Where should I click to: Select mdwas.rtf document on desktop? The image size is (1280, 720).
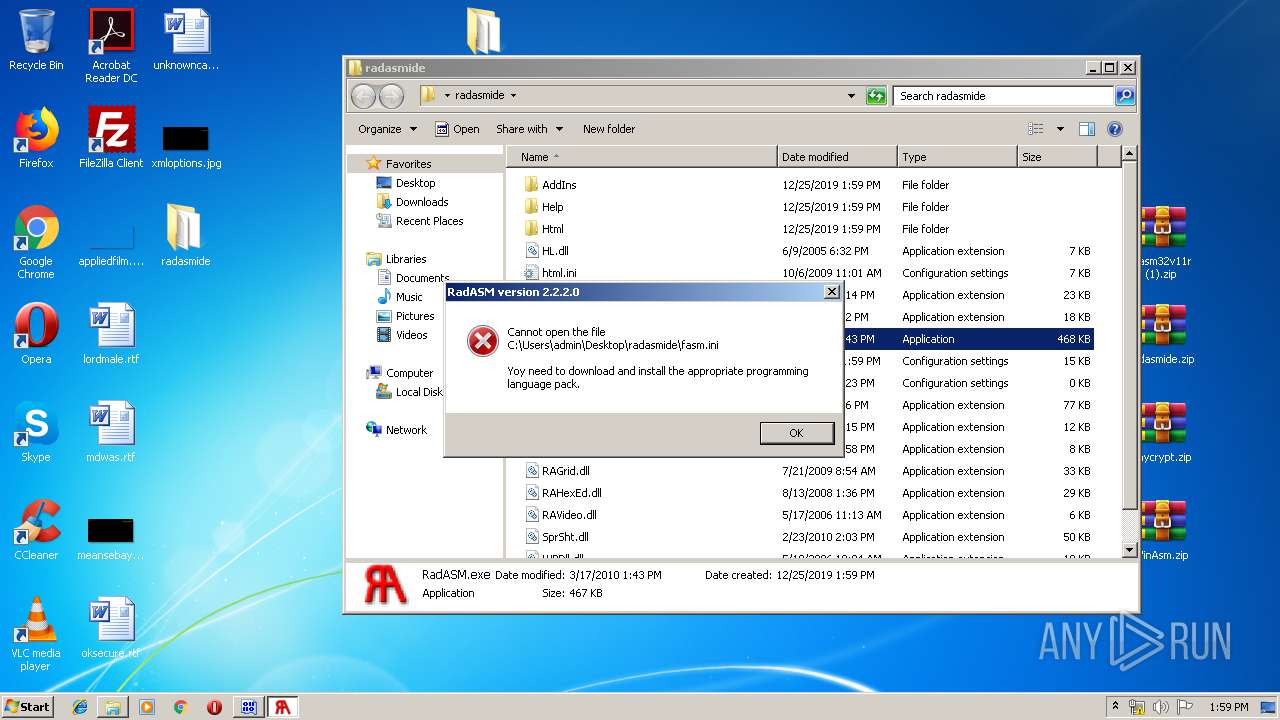[x=111, y=432]
